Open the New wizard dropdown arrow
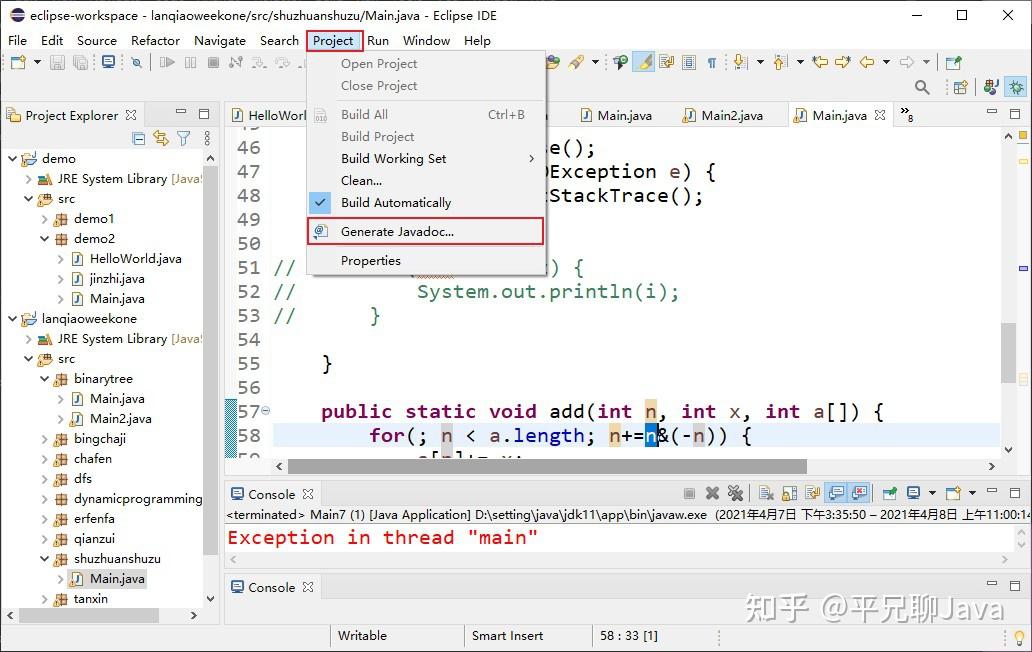Screen dimensions: 1032x652 tap(37, 62)
